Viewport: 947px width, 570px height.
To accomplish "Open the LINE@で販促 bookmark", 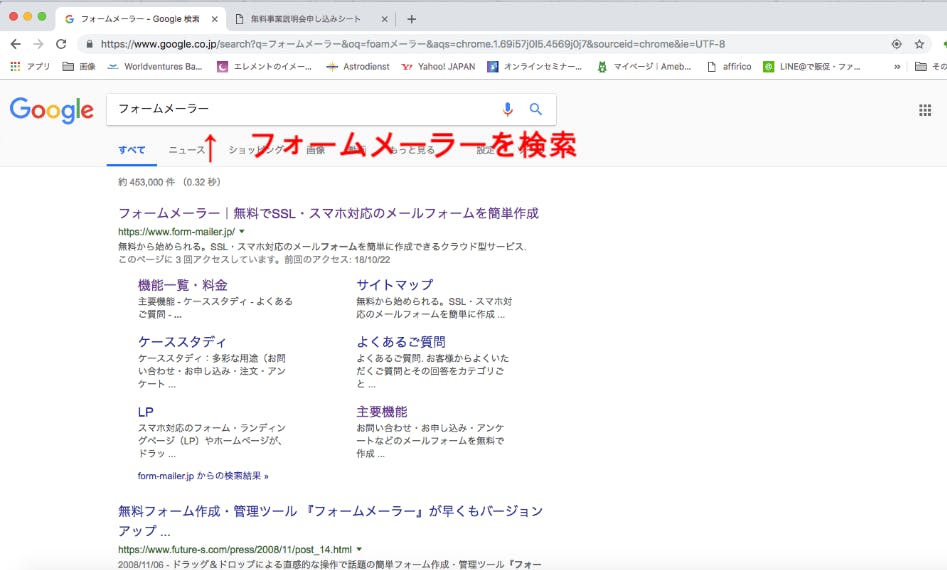I will point(812,66).
